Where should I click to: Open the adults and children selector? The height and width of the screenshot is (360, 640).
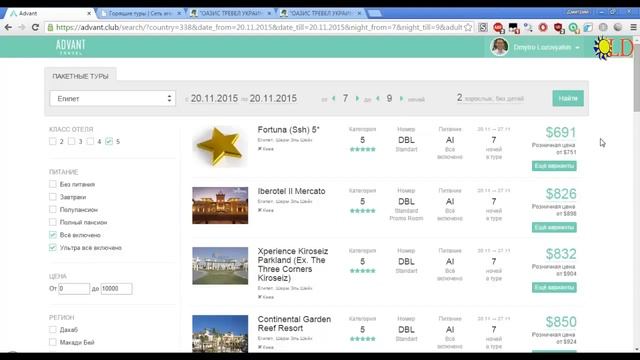tap(490, 98)
